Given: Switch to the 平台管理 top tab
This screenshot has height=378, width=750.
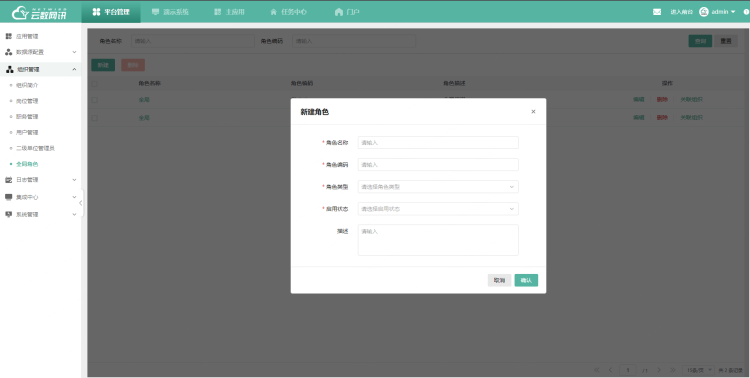Looking at the screenshot, I should pos(111,12).
